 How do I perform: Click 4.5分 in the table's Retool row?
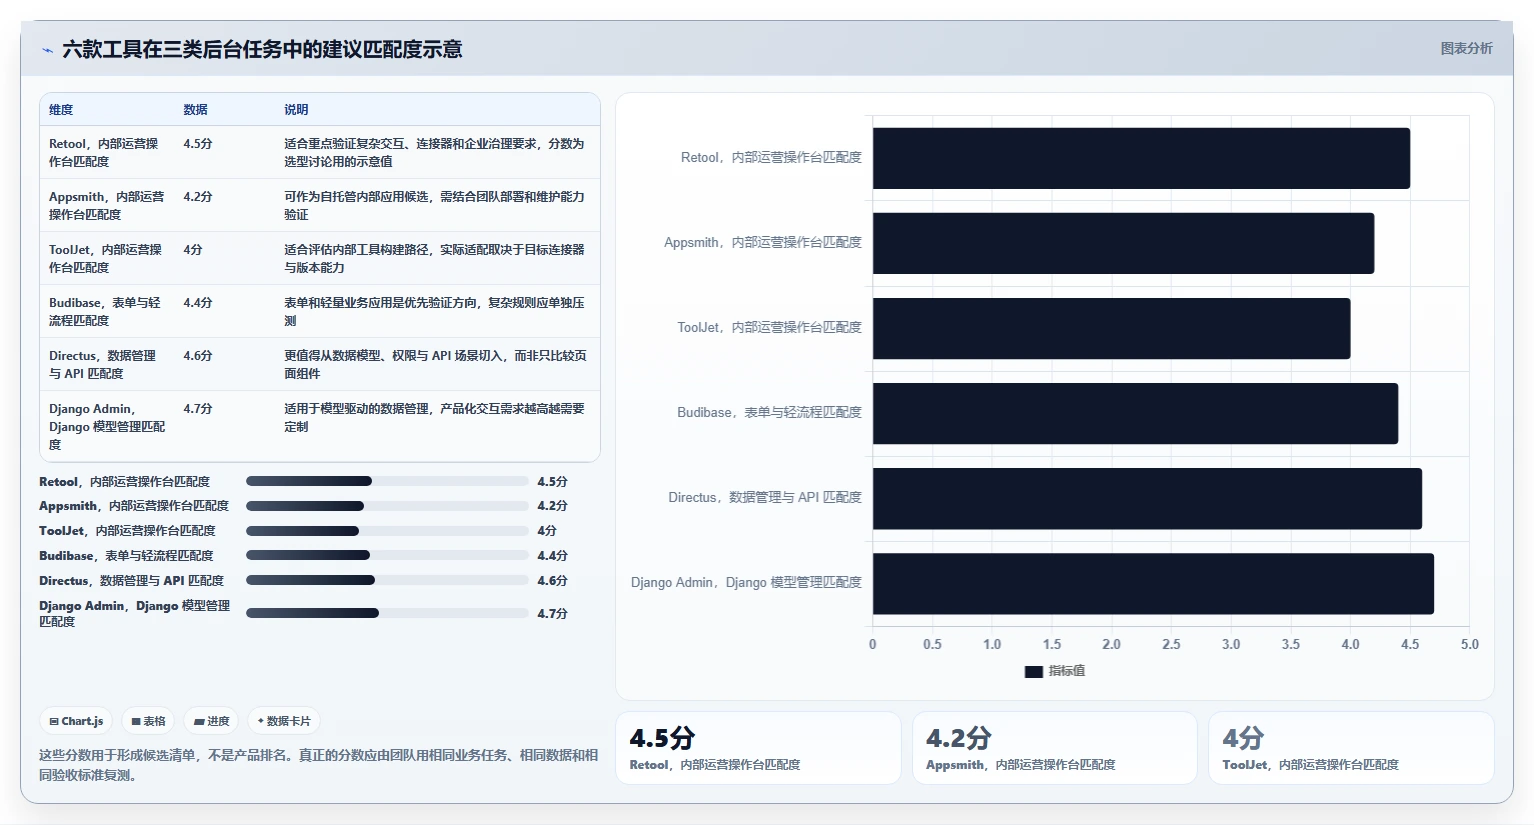coord(198,144)
